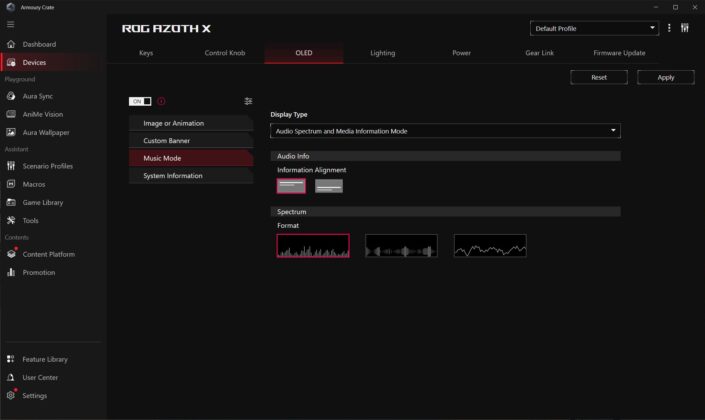Select Custom Banner mode
This screenshot has height=420, width=705.
(191, 140)
